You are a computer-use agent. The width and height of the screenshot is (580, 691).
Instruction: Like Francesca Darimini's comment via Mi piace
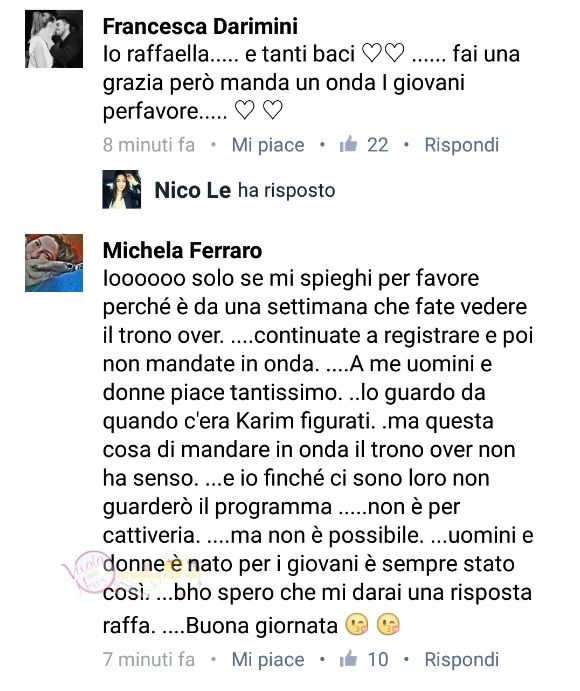[268, 145]
